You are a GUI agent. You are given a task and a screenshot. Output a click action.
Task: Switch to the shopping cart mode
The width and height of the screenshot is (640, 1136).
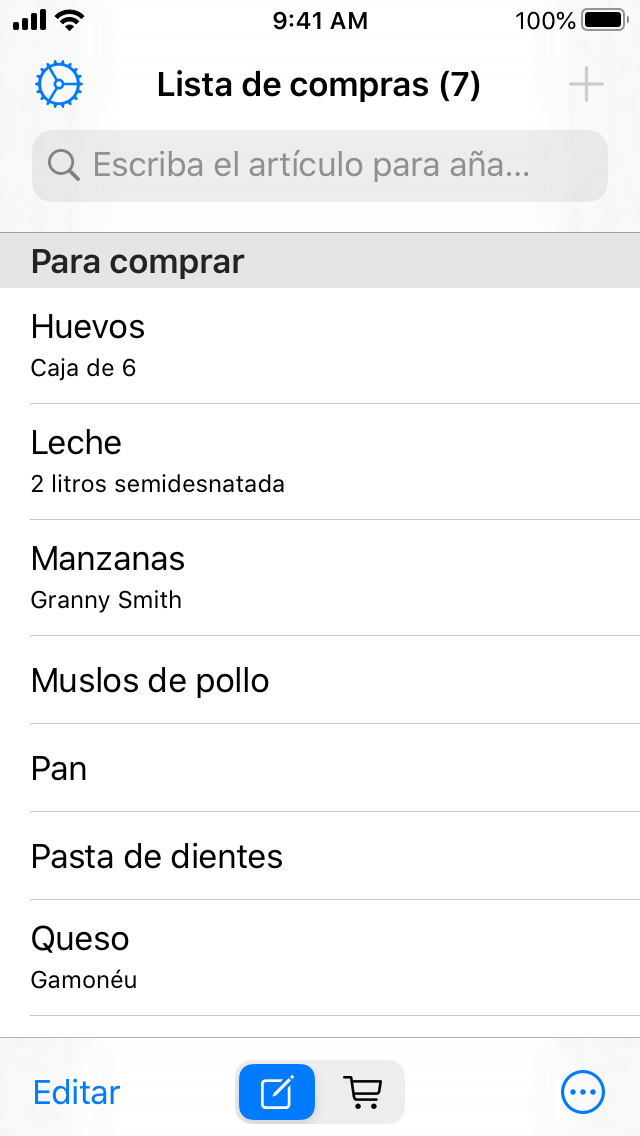pos(363,1092)
